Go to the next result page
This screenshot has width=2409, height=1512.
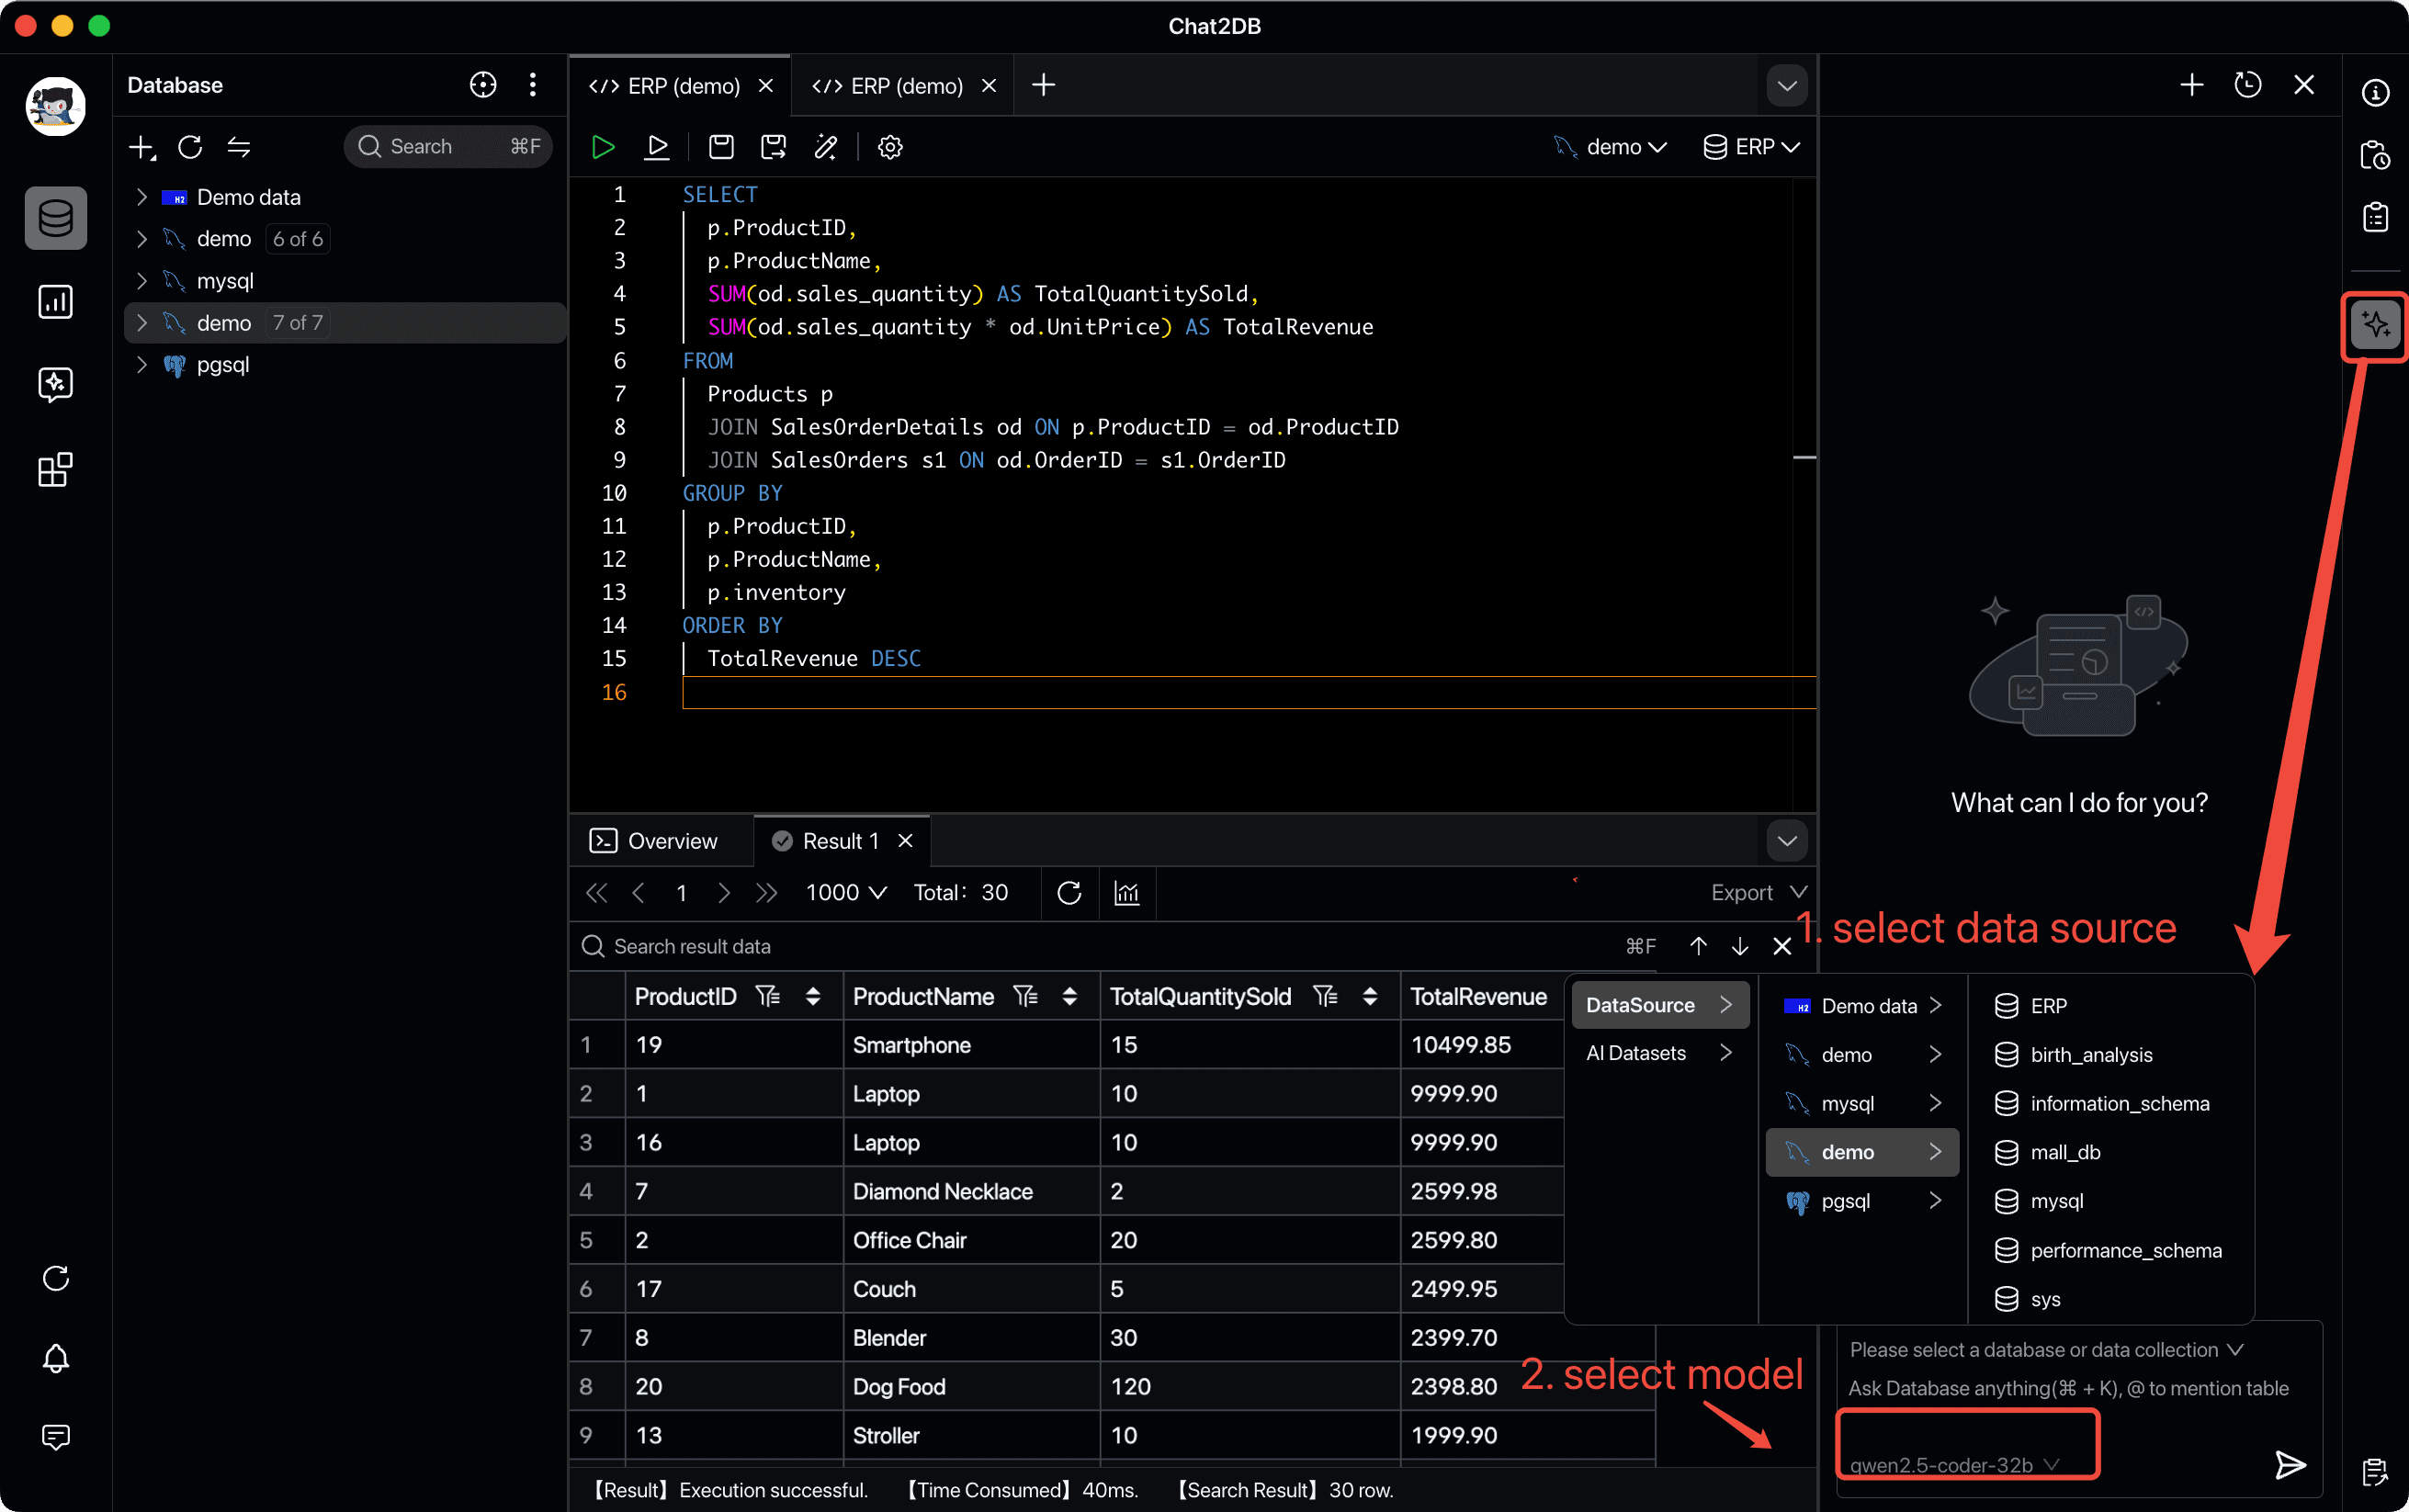pyautogui.click(x=723, y=892)
